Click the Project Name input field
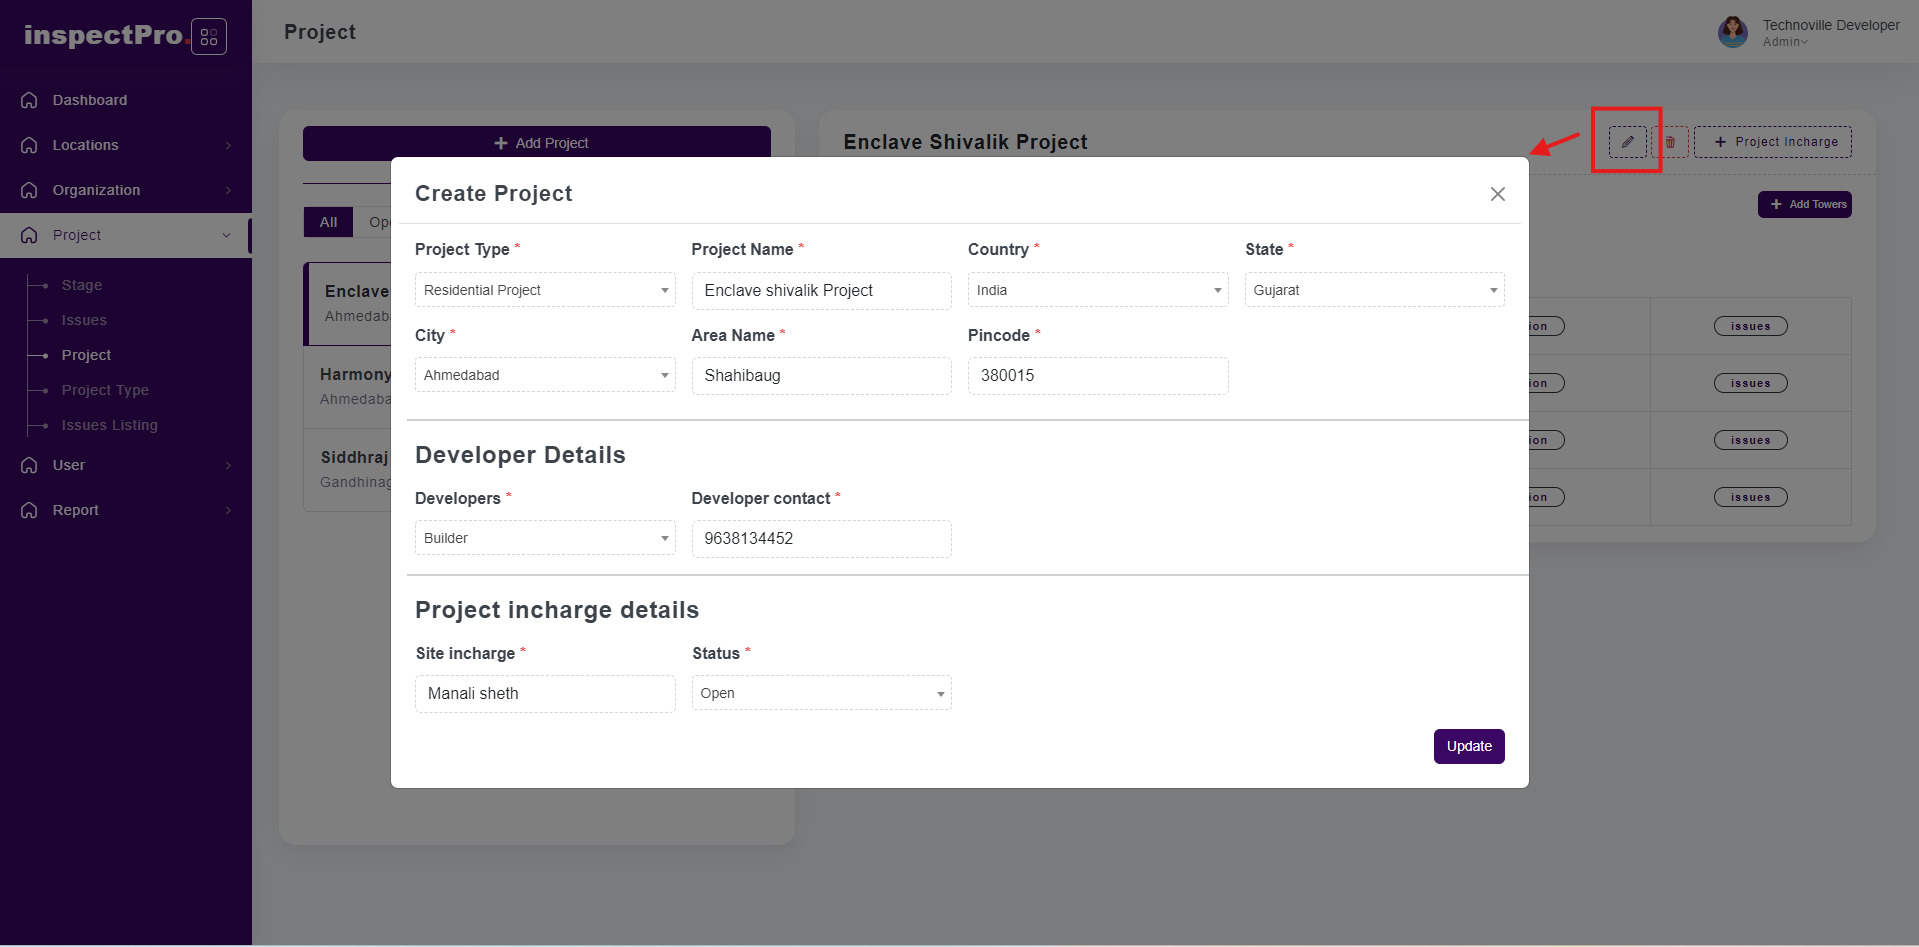This screenshot has width=1919, height=947. [821, 290]
